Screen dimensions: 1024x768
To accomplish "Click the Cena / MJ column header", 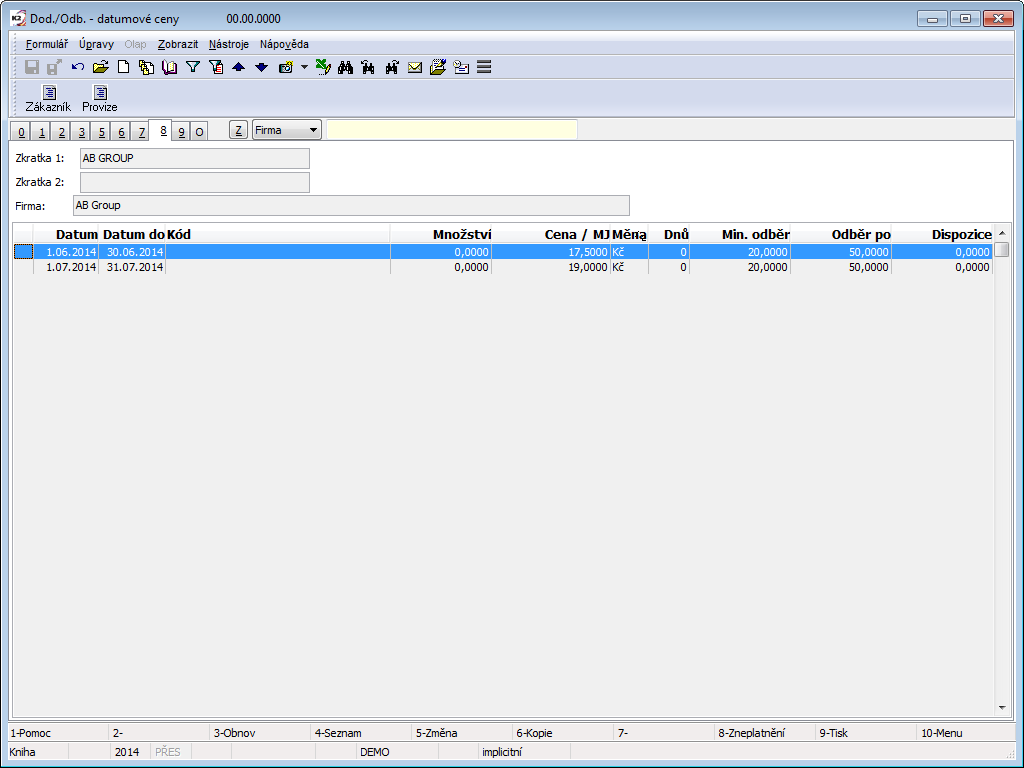I will pos(551,234).
